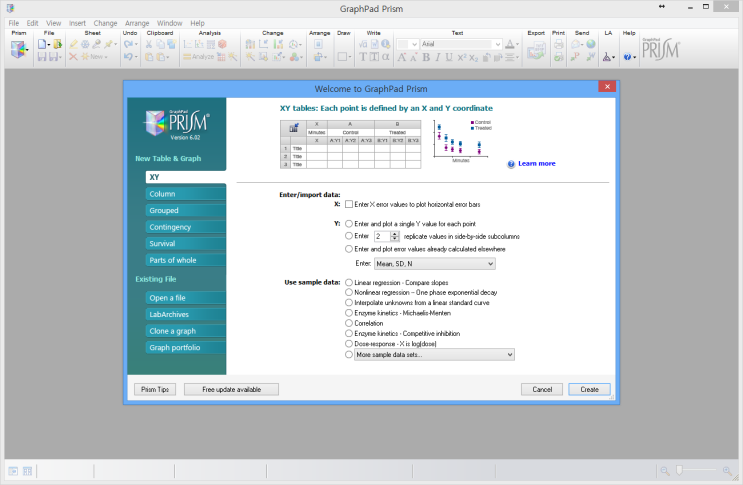Click the Superscript x² icon
Viewport: 743px width, 485px height.
tap(462, 57)
